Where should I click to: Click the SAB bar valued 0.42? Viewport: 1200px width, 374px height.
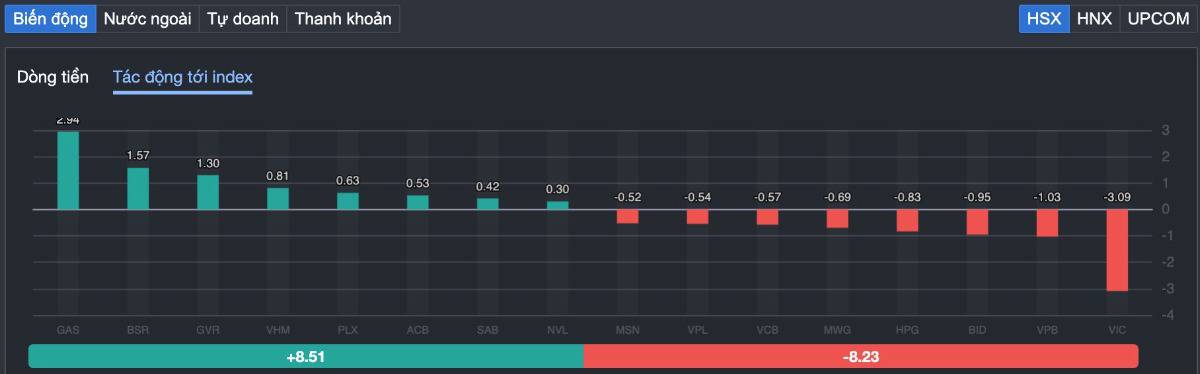(488, 204)
